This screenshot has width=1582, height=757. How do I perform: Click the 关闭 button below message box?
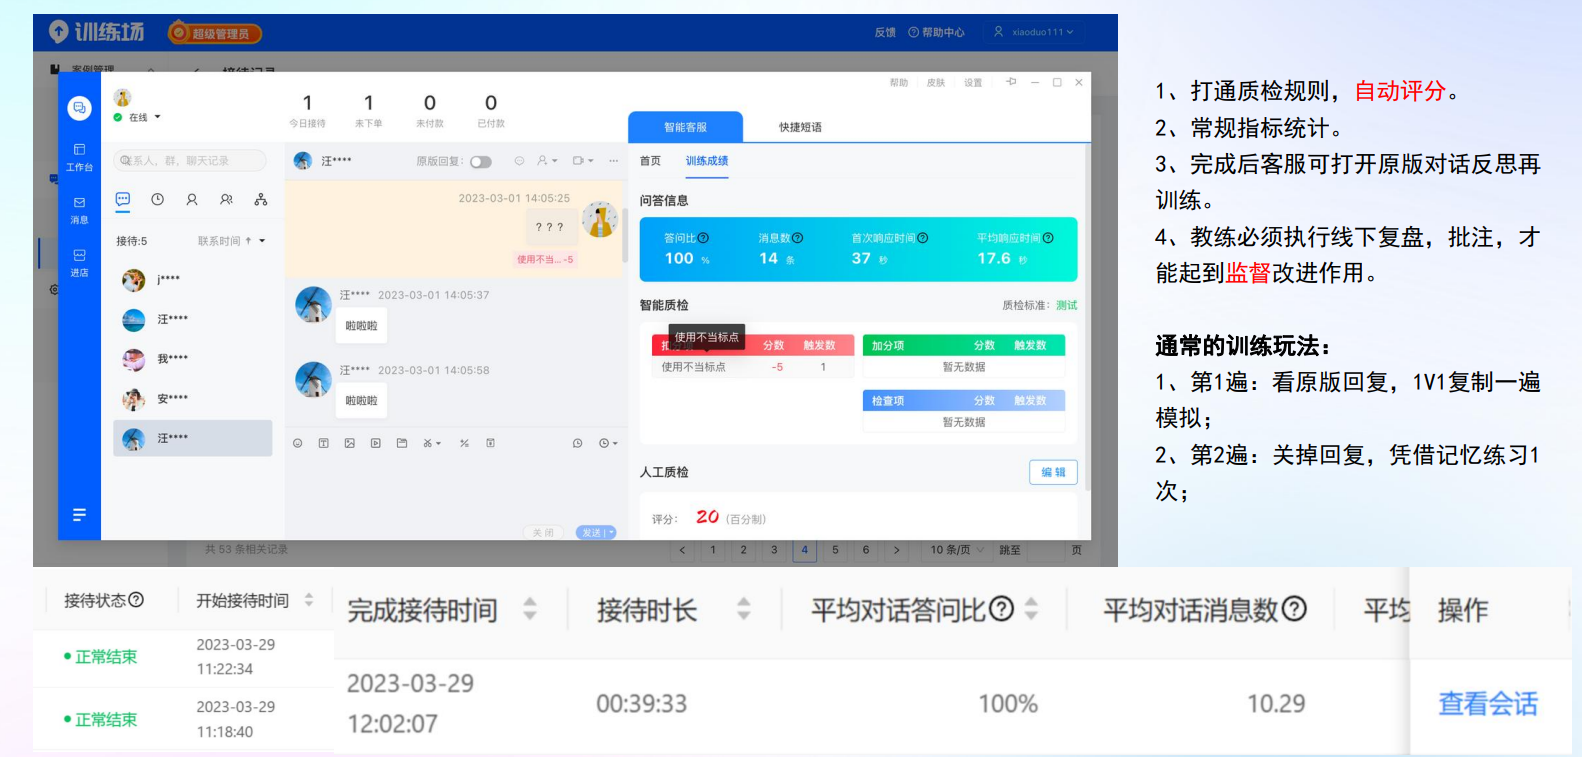543,533
